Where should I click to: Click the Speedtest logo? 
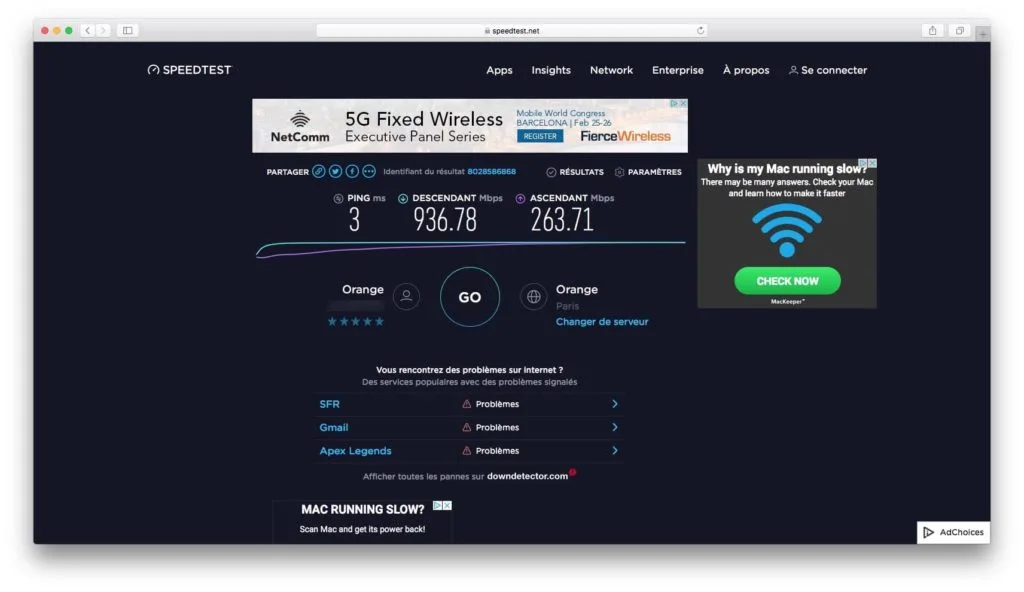coord(188,70)
